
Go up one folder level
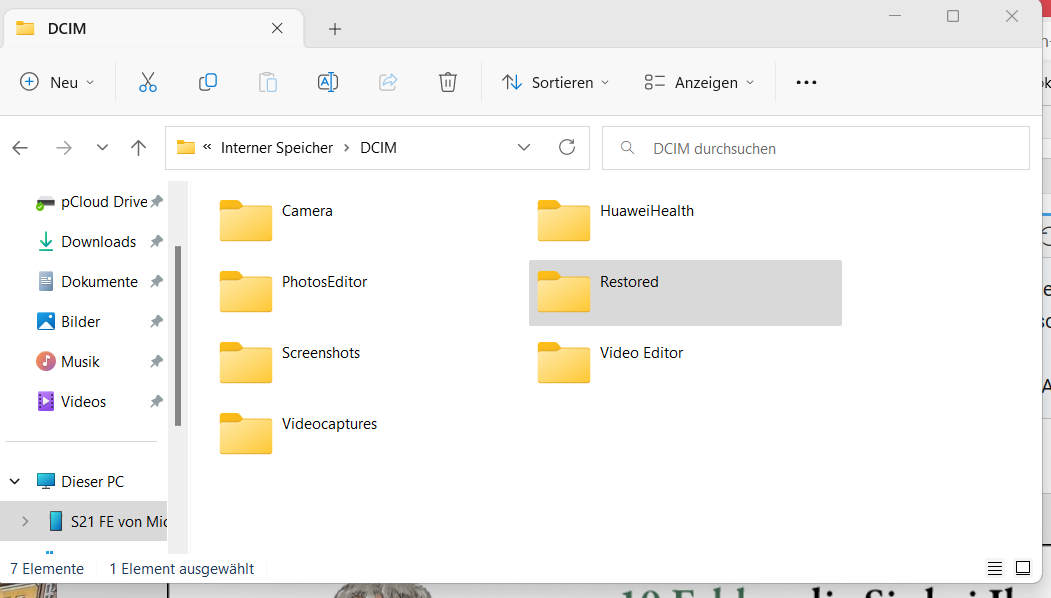coord(139,148)
